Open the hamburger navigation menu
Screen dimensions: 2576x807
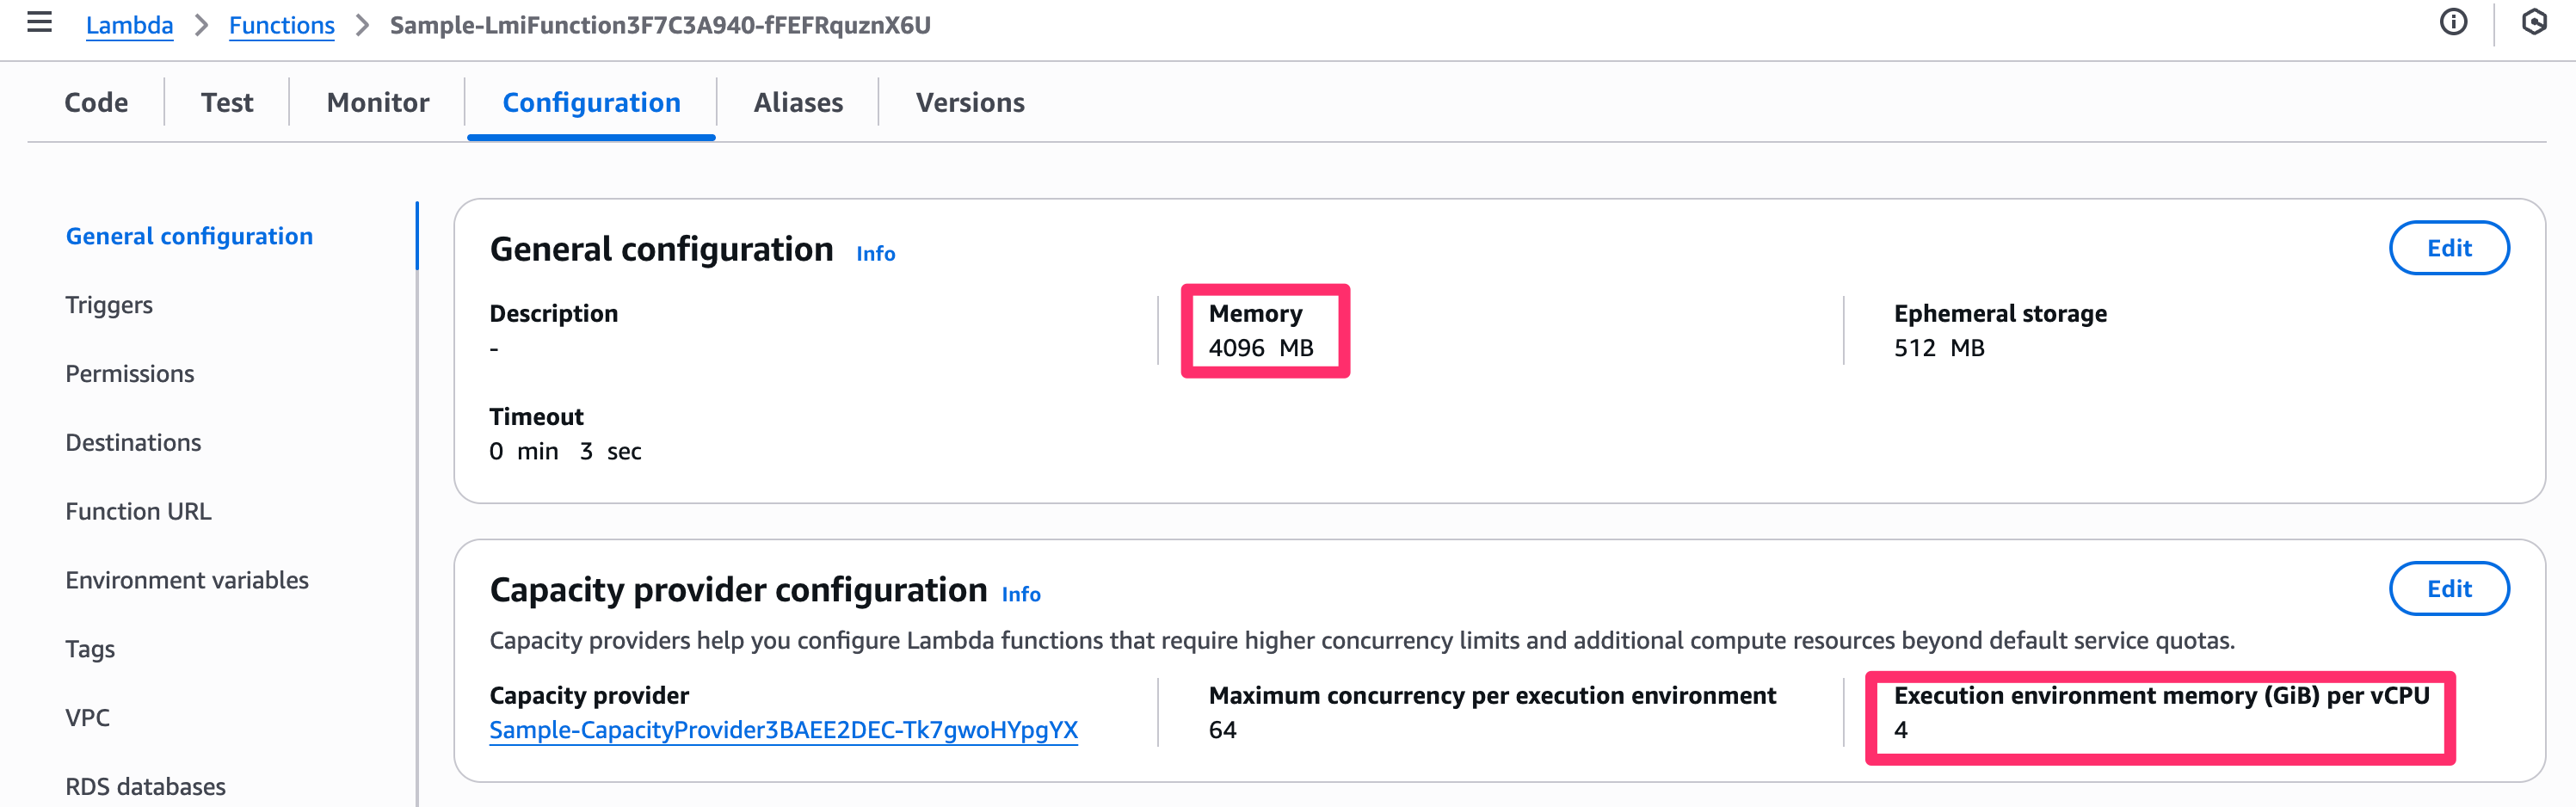pos(39,22)
